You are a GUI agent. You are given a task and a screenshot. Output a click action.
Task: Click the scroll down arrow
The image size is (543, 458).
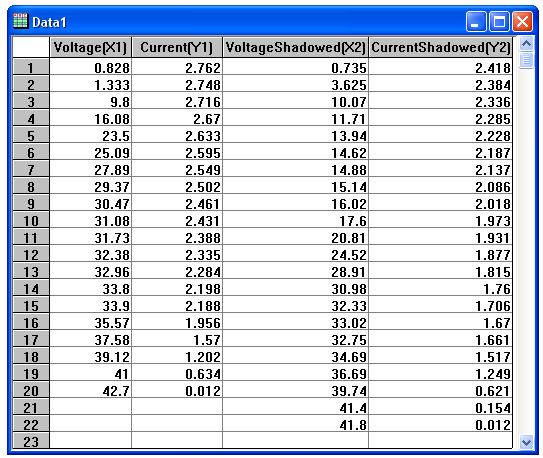tap(526, 442)
